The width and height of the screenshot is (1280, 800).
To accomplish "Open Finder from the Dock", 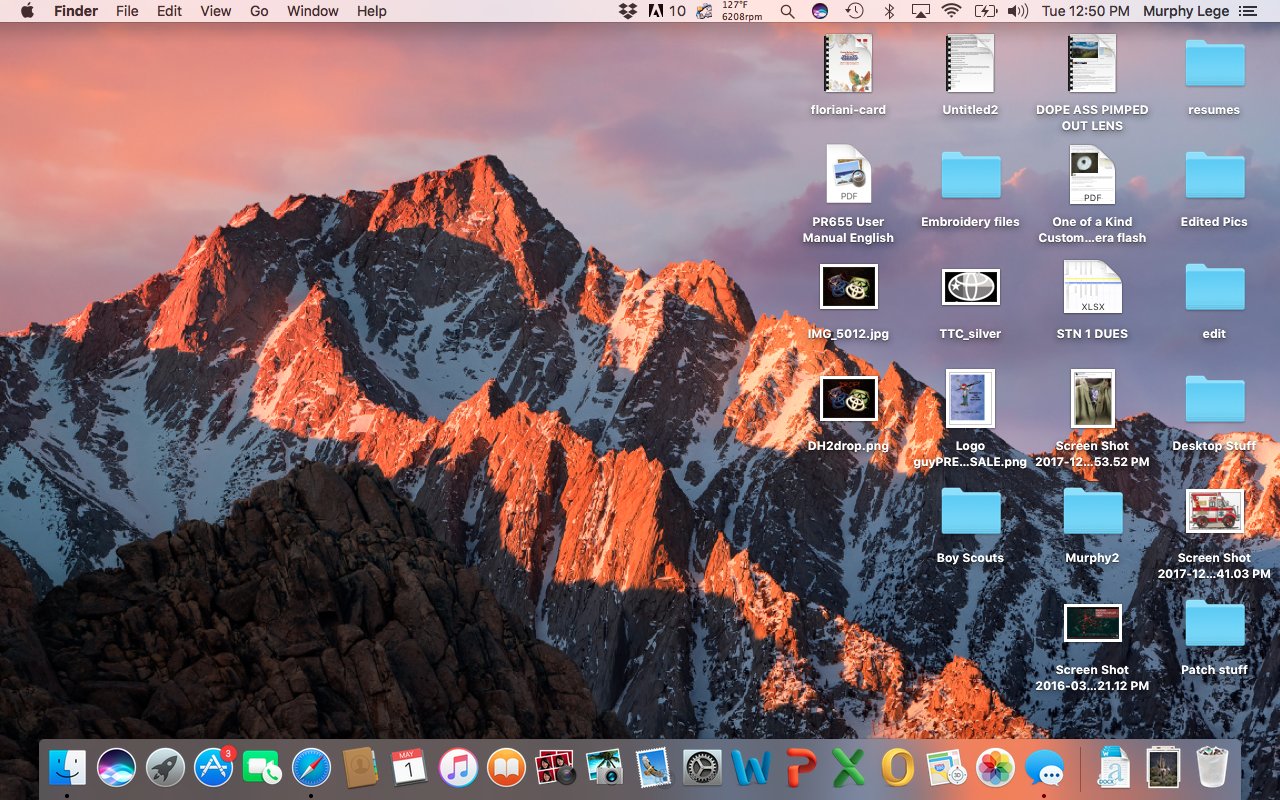I will pos(68,768).
